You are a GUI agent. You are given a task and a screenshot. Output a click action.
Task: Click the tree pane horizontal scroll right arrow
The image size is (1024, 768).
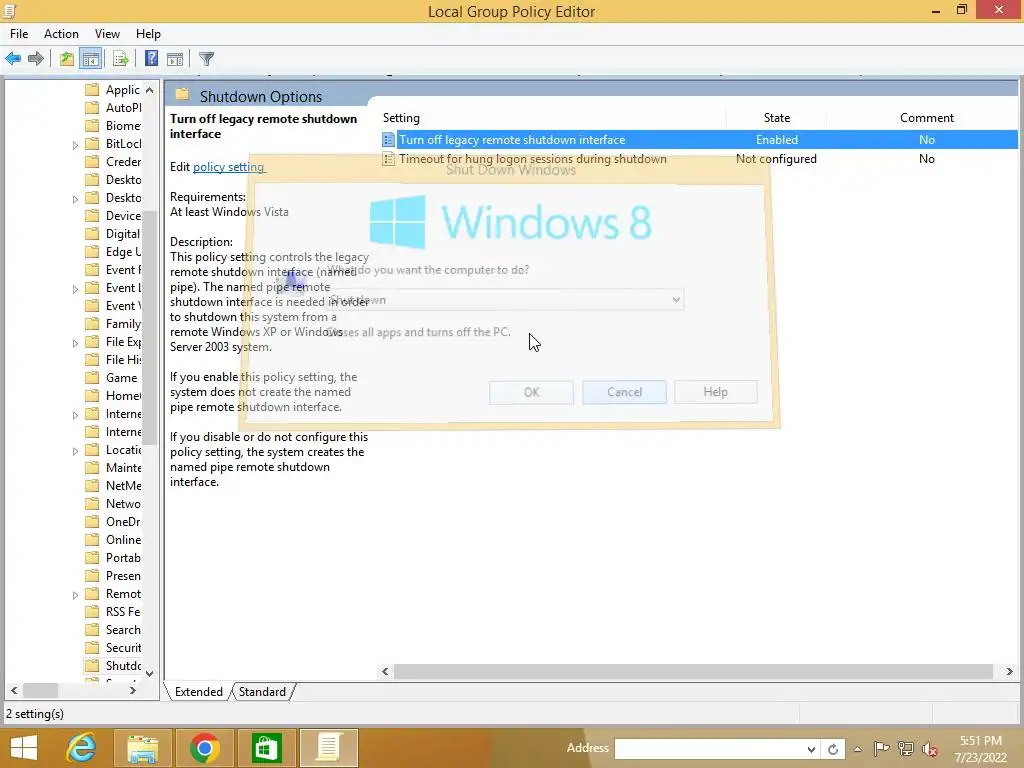point(133,690)
